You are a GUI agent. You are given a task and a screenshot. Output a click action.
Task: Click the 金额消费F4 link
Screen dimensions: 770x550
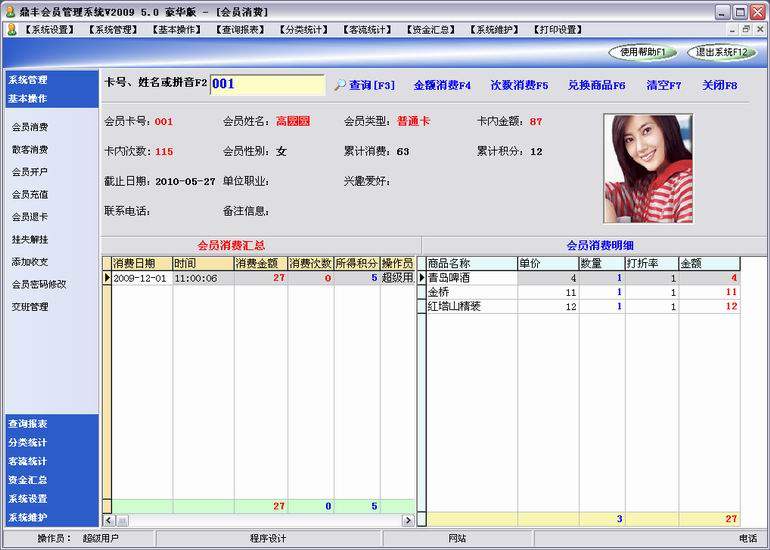pyautogui.click(x=442, y=85)
